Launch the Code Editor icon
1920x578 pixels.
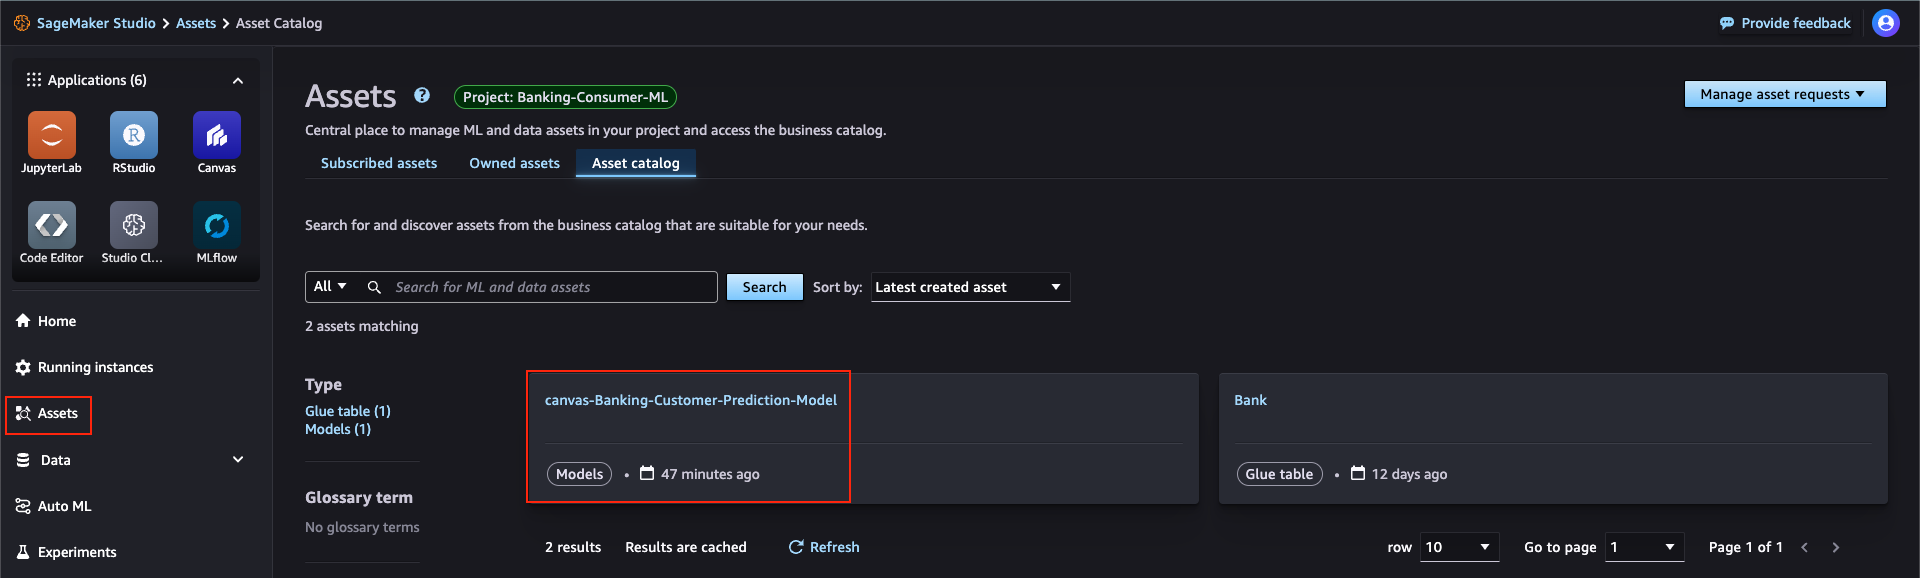(x=52, y=225)
